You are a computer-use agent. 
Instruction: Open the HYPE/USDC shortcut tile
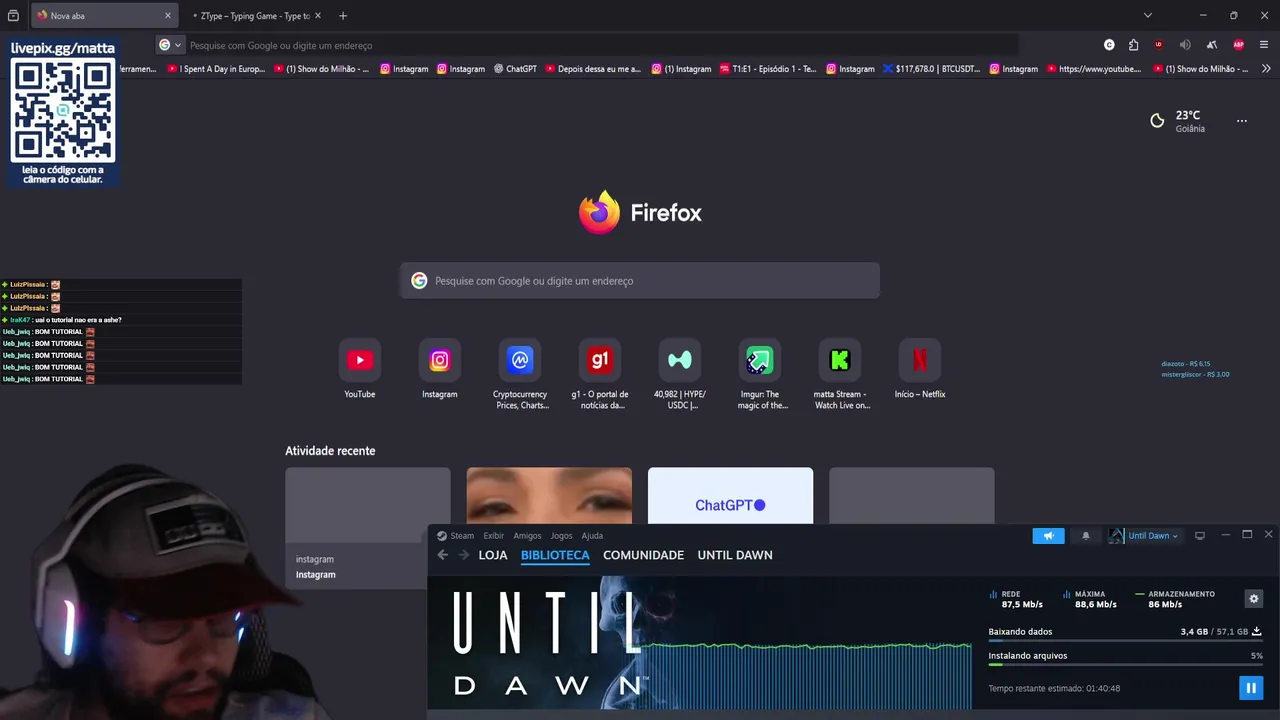pos(680,374)
